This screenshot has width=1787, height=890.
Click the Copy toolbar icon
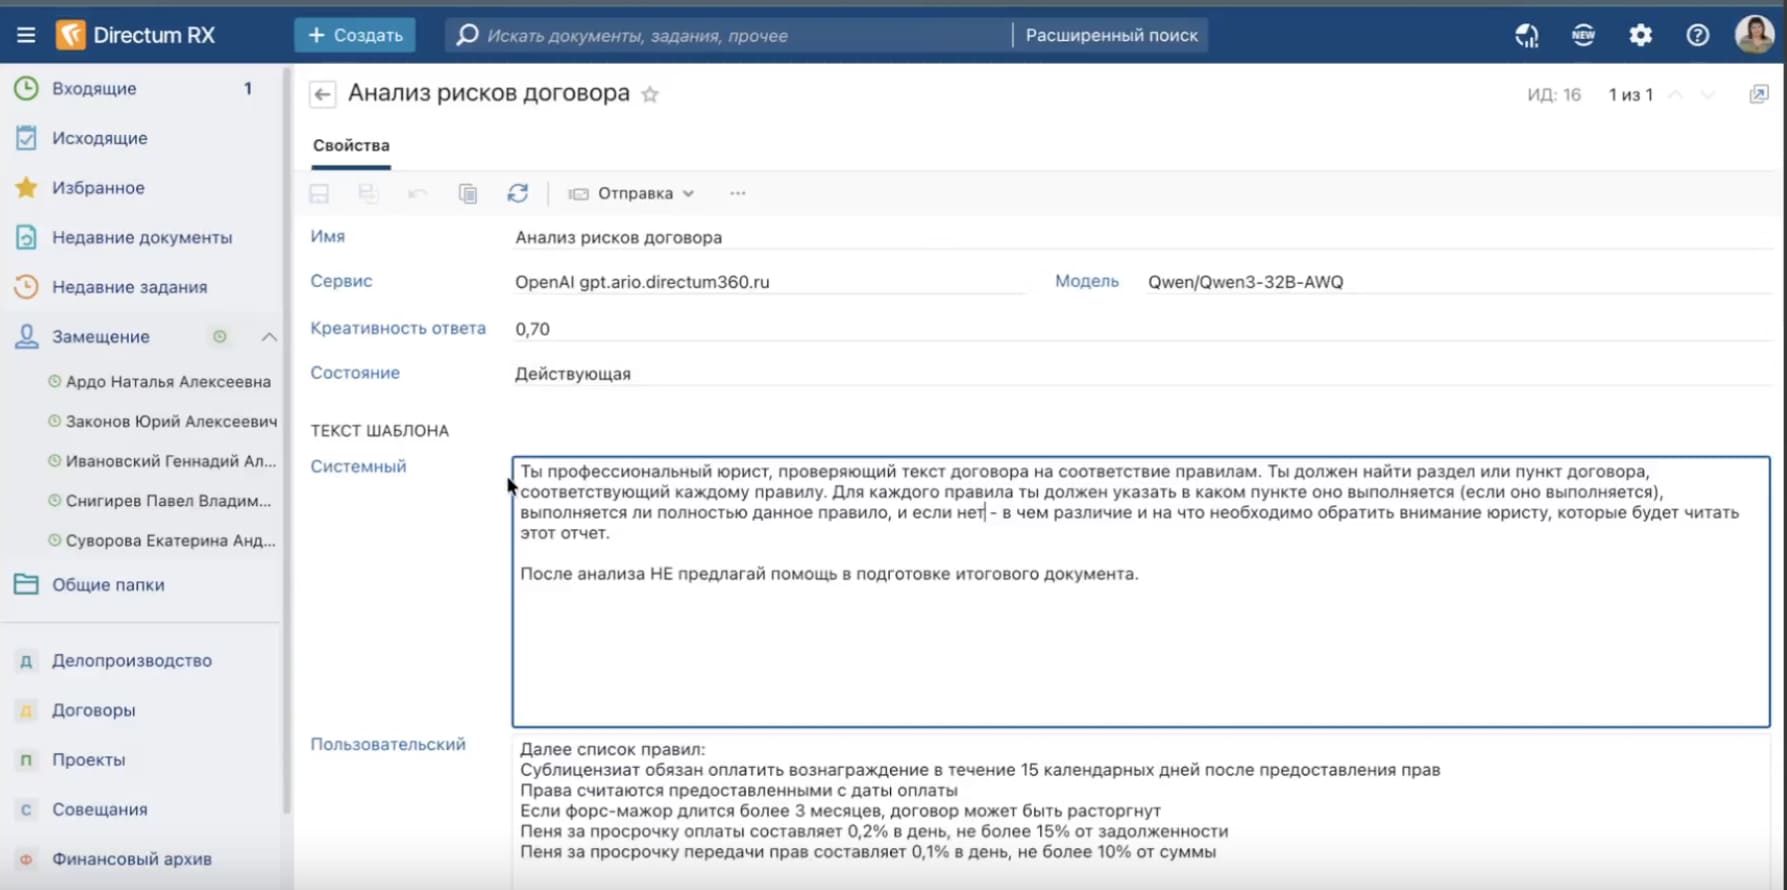(468, 194)
